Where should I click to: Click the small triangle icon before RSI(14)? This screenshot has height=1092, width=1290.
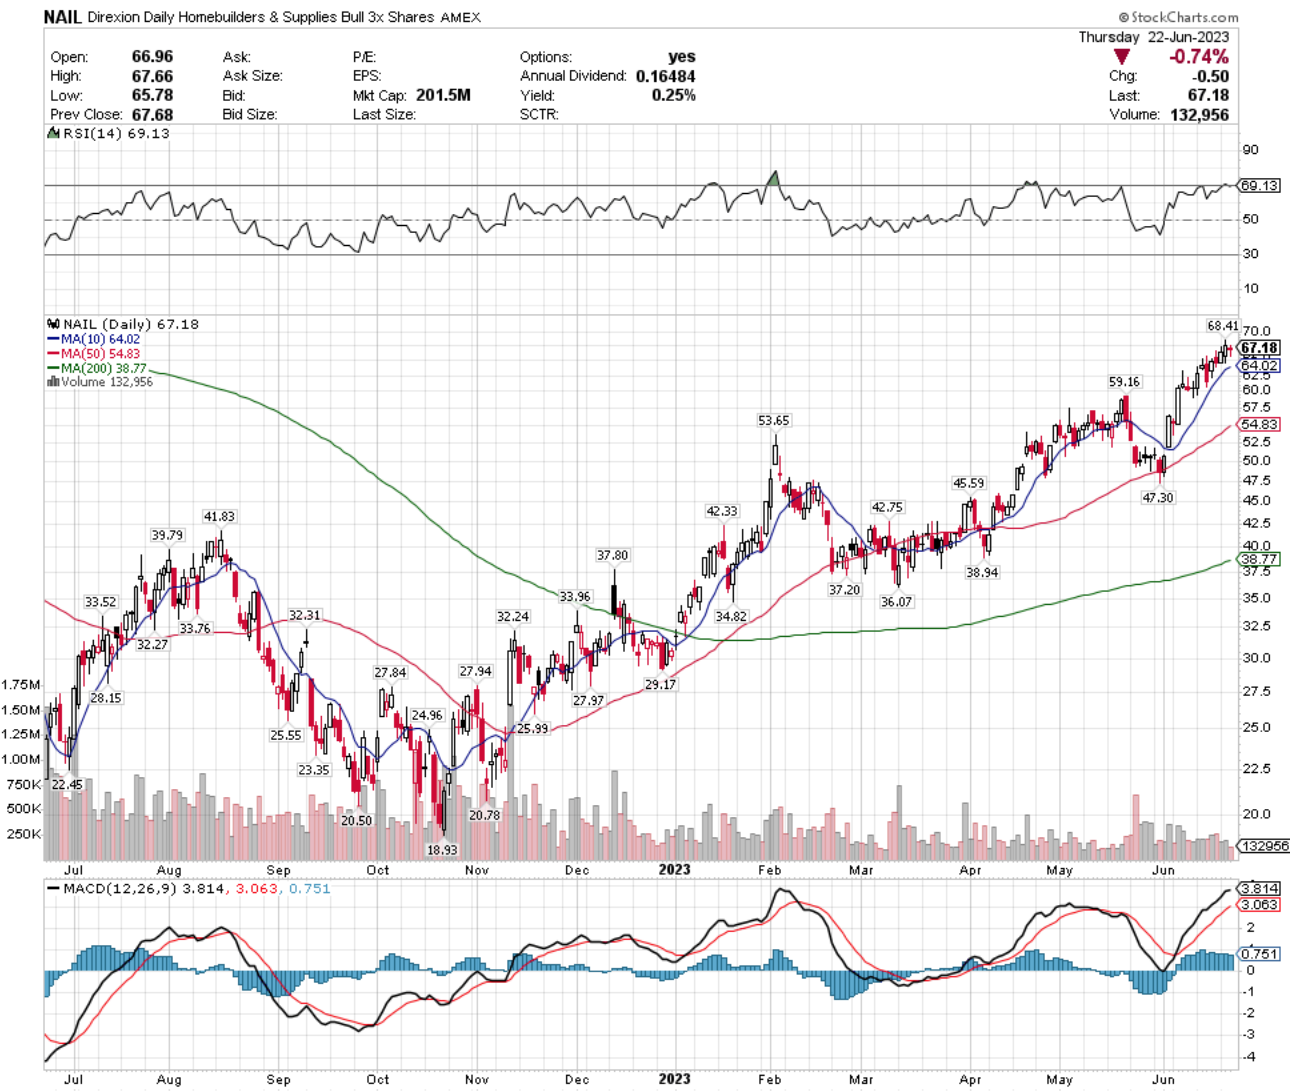click(53, 133)
